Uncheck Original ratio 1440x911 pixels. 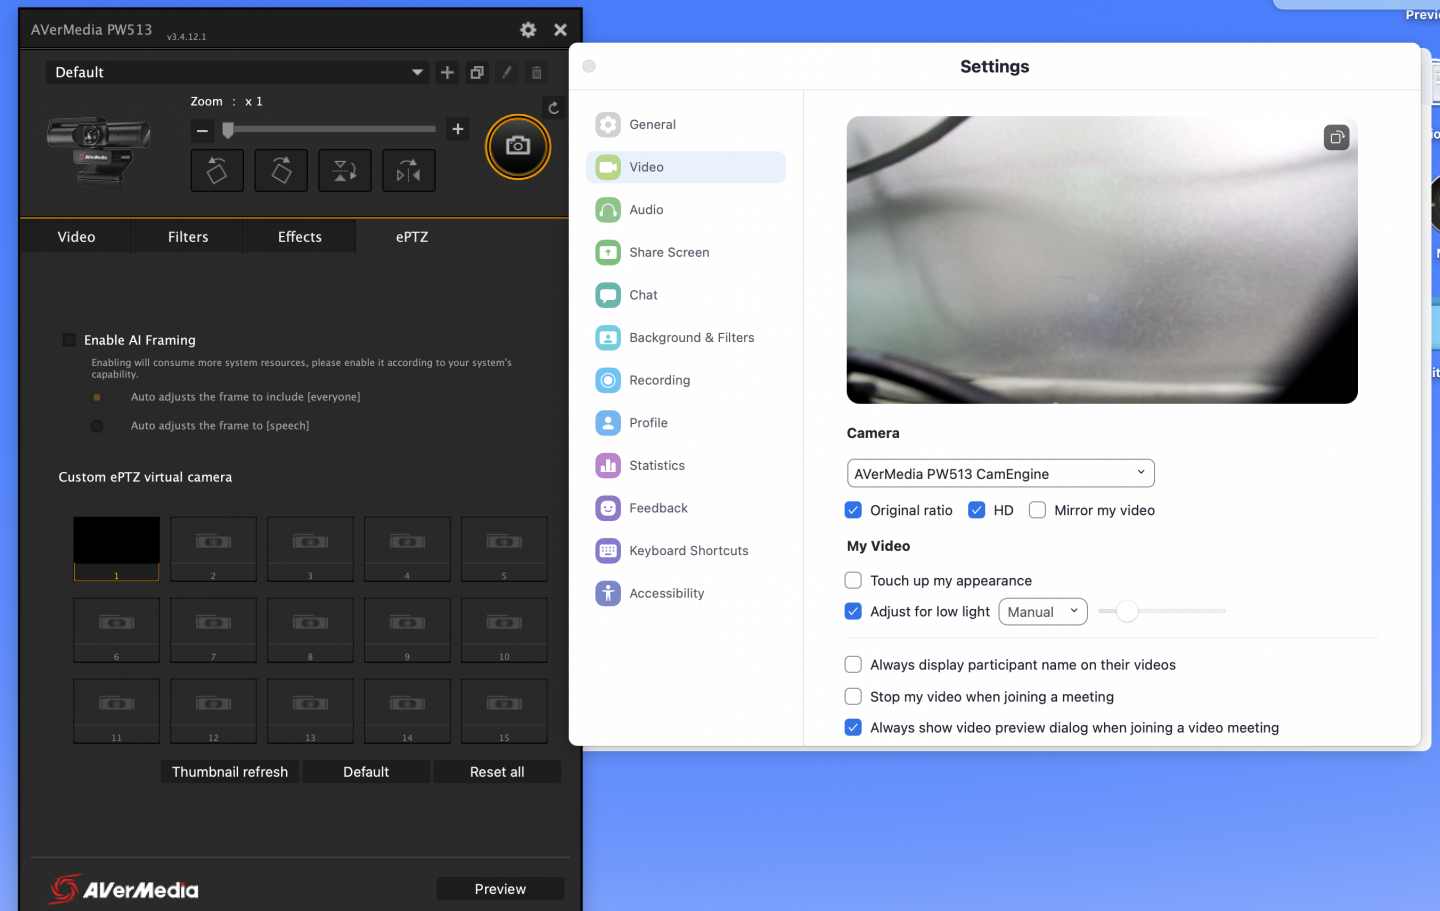853,510
